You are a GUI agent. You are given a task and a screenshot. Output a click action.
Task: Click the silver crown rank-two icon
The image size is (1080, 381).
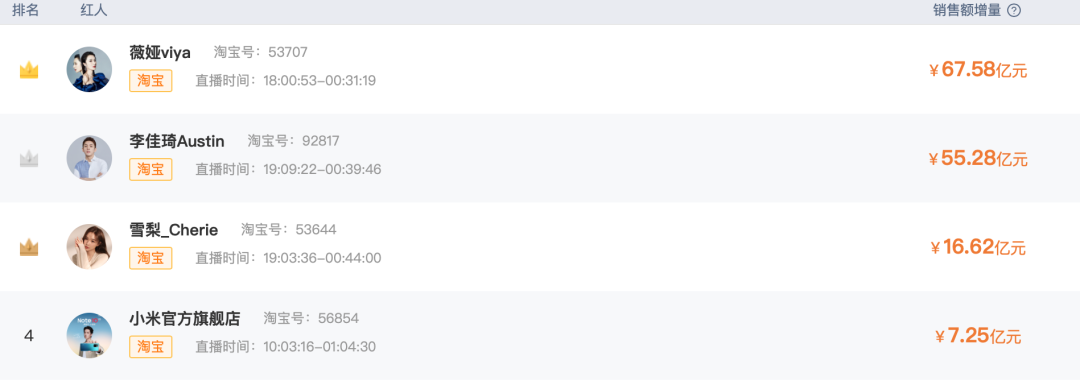click(x=29, y=159)
